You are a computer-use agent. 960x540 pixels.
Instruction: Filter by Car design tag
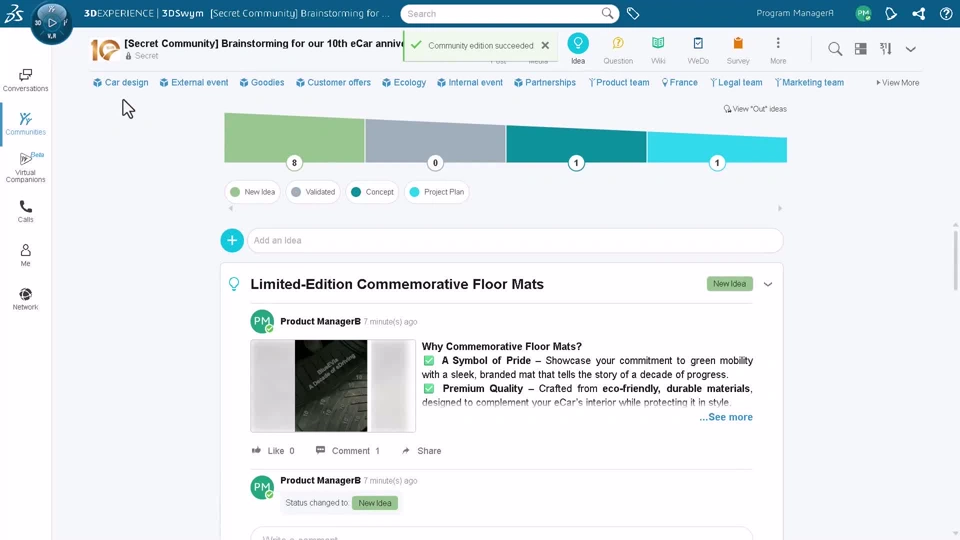pyautogui.click(x=121, y=83)
